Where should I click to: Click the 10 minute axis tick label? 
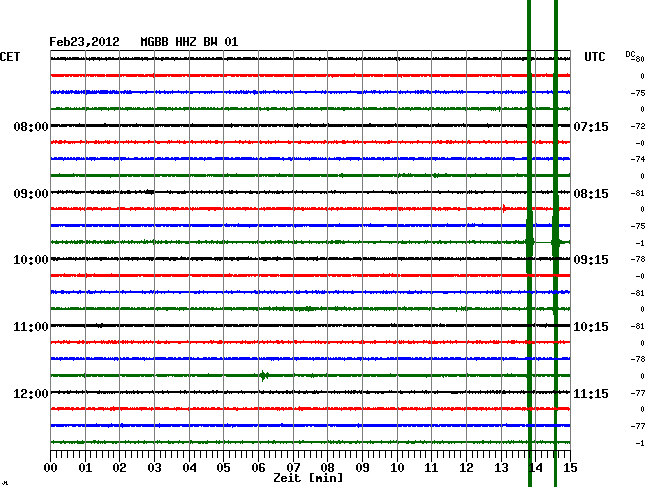(397, 468)
